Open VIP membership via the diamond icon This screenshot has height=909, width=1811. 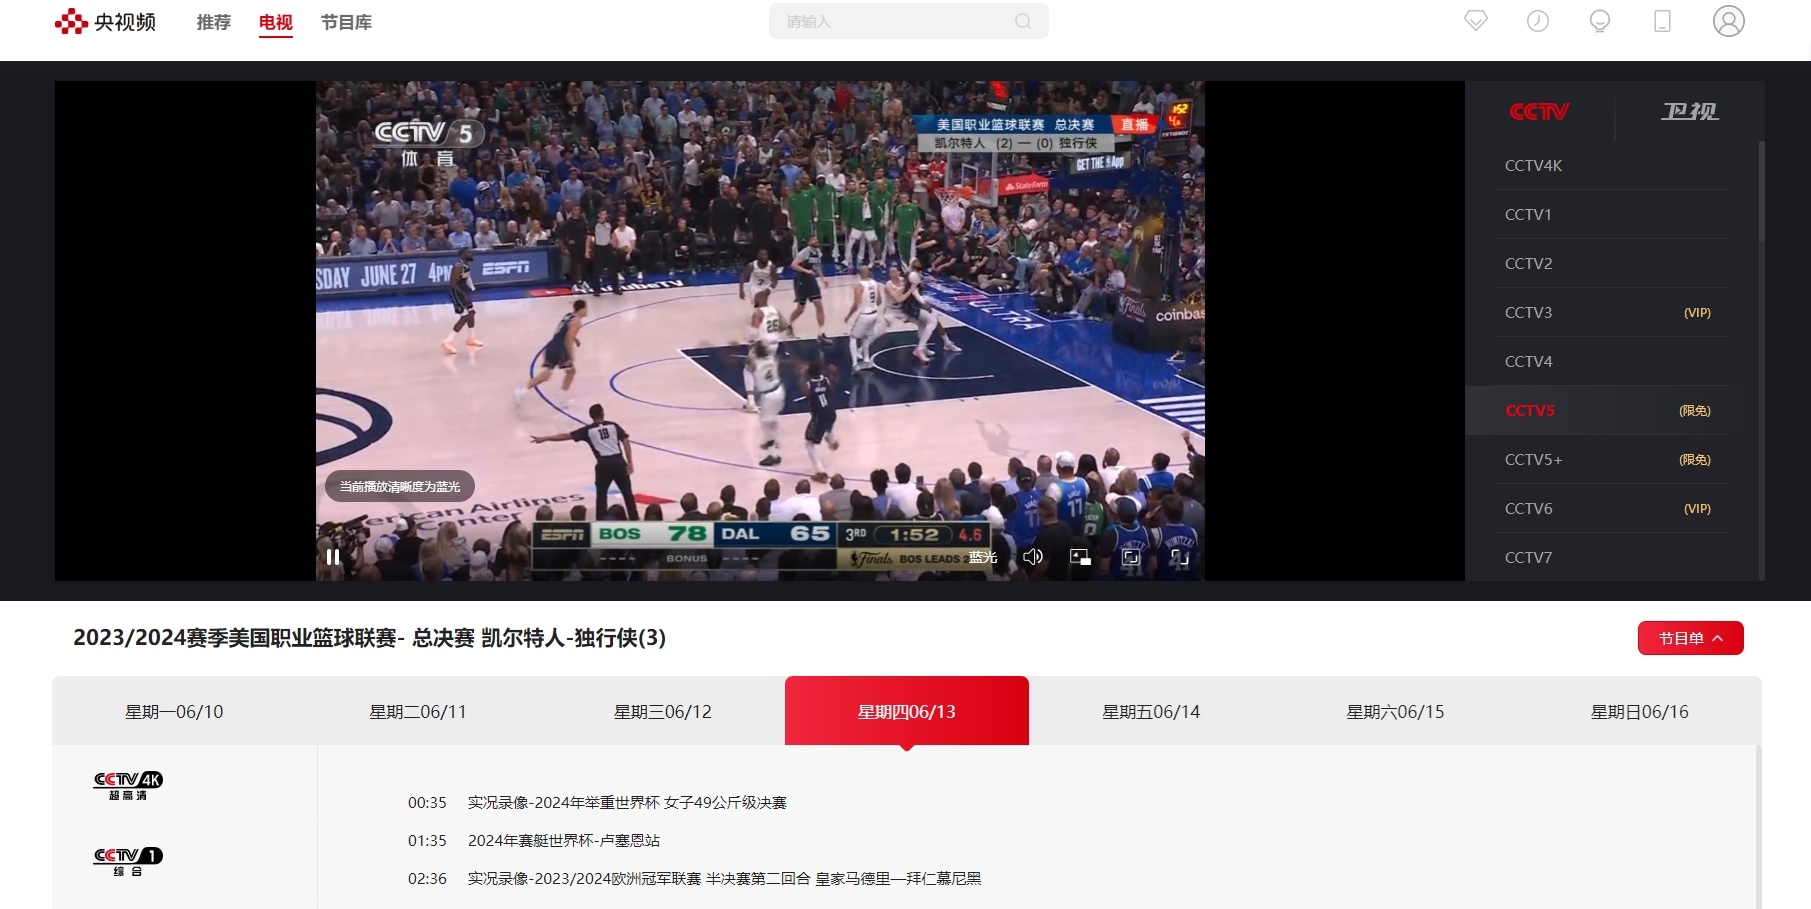(x=1474, y=21)
